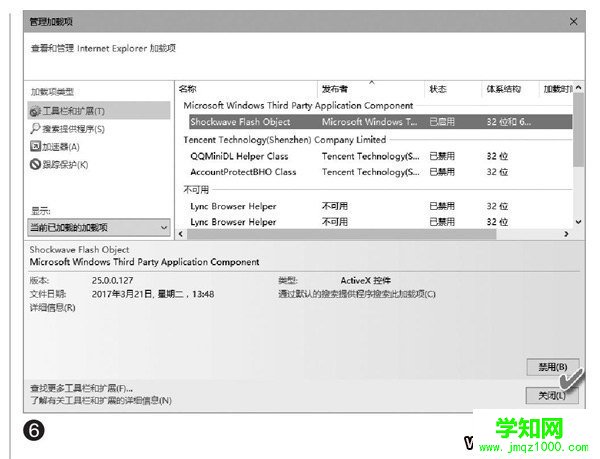Close the 管理加载项 dialog with X
The height and width of the screenshot is (459, 600).
(x=573, y=21)
